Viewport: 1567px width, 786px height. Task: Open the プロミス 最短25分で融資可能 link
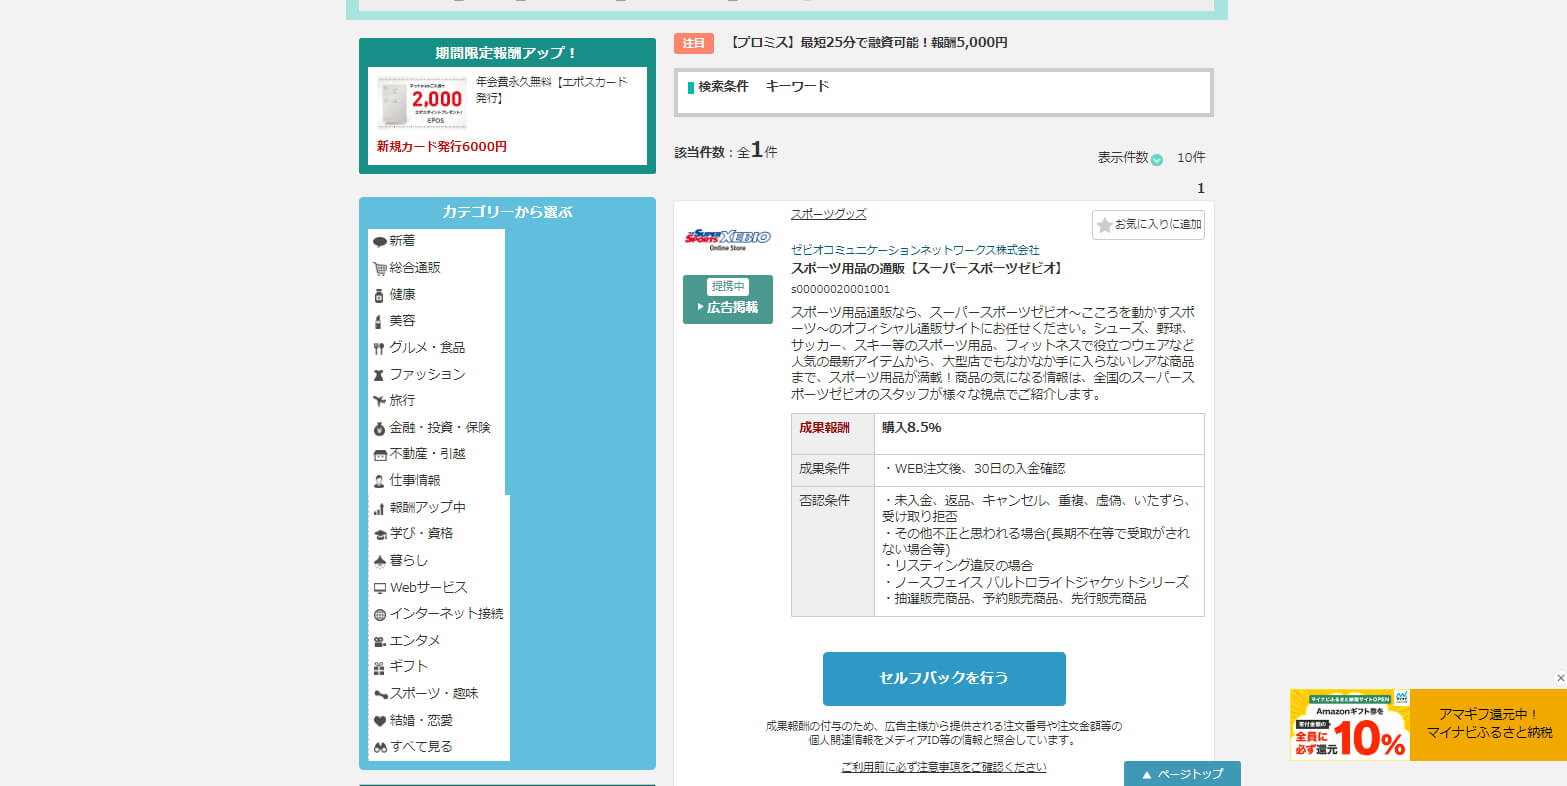(868, 43)
